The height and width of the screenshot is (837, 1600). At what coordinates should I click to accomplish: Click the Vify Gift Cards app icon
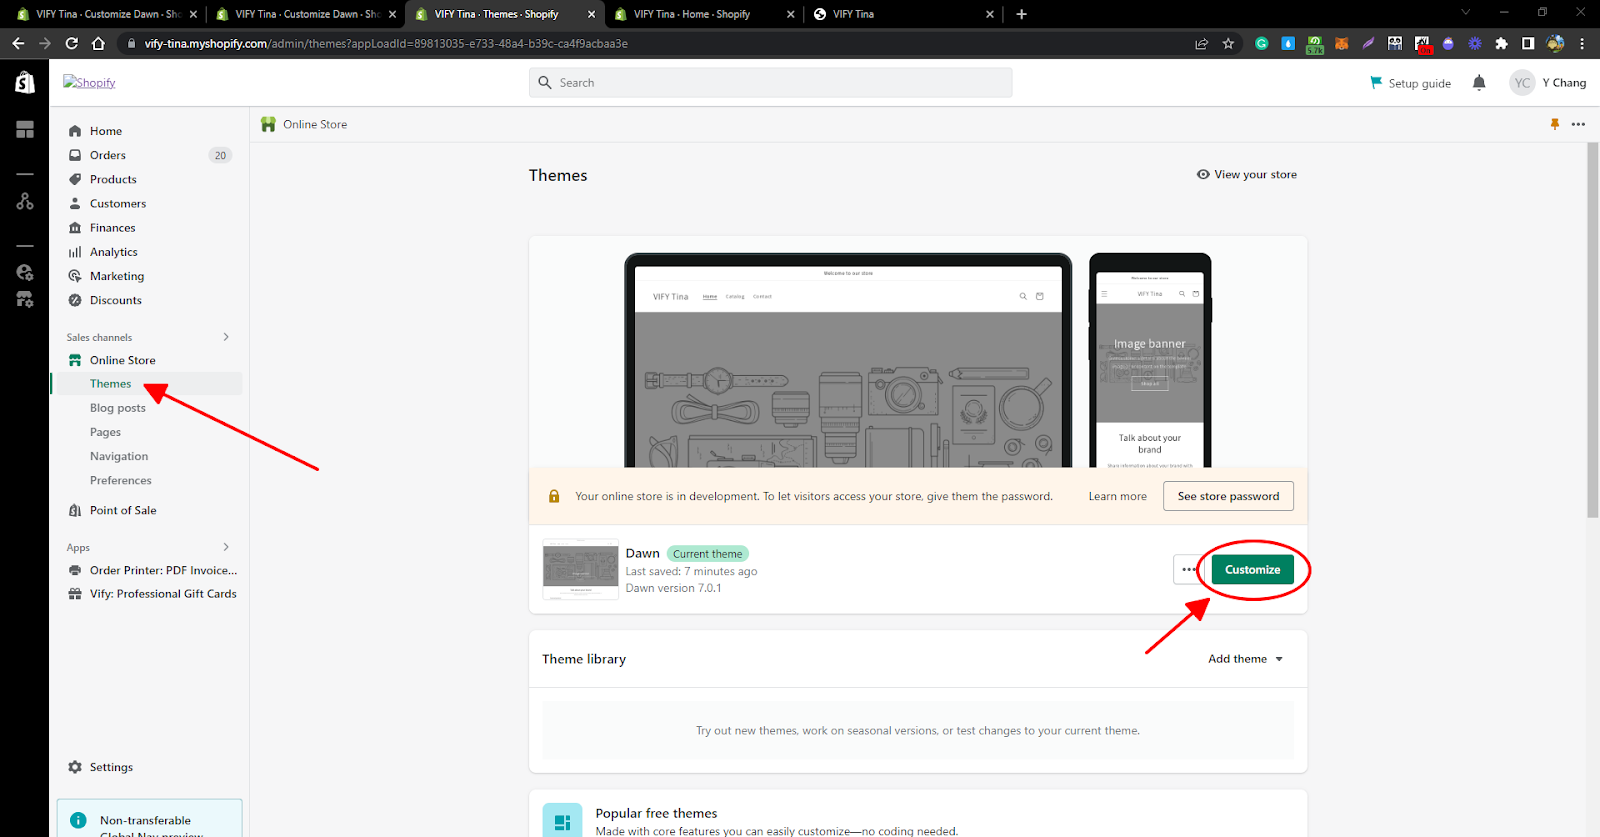point(75,594)
